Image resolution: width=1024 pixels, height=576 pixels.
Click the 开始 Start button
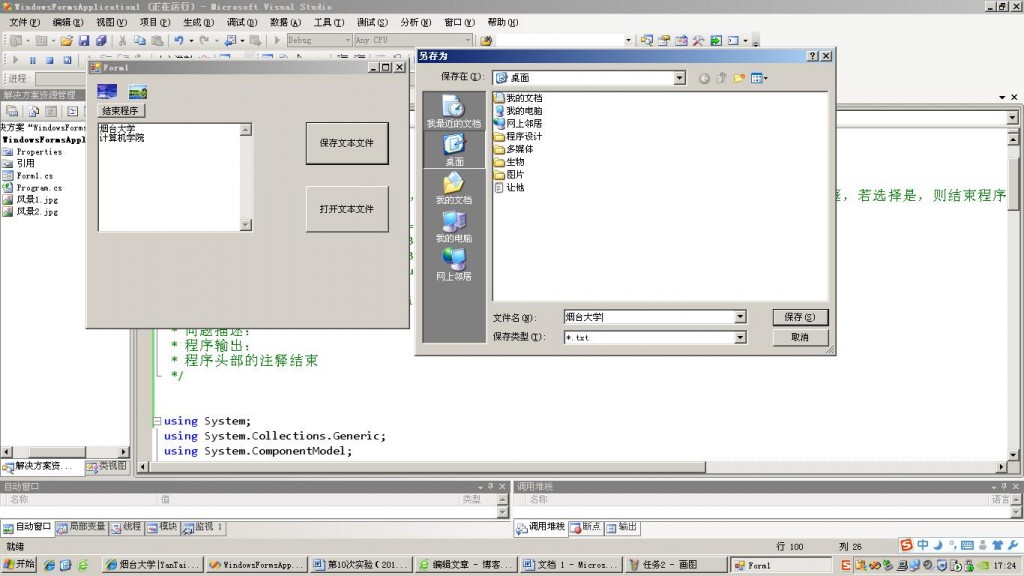(19, 565)
